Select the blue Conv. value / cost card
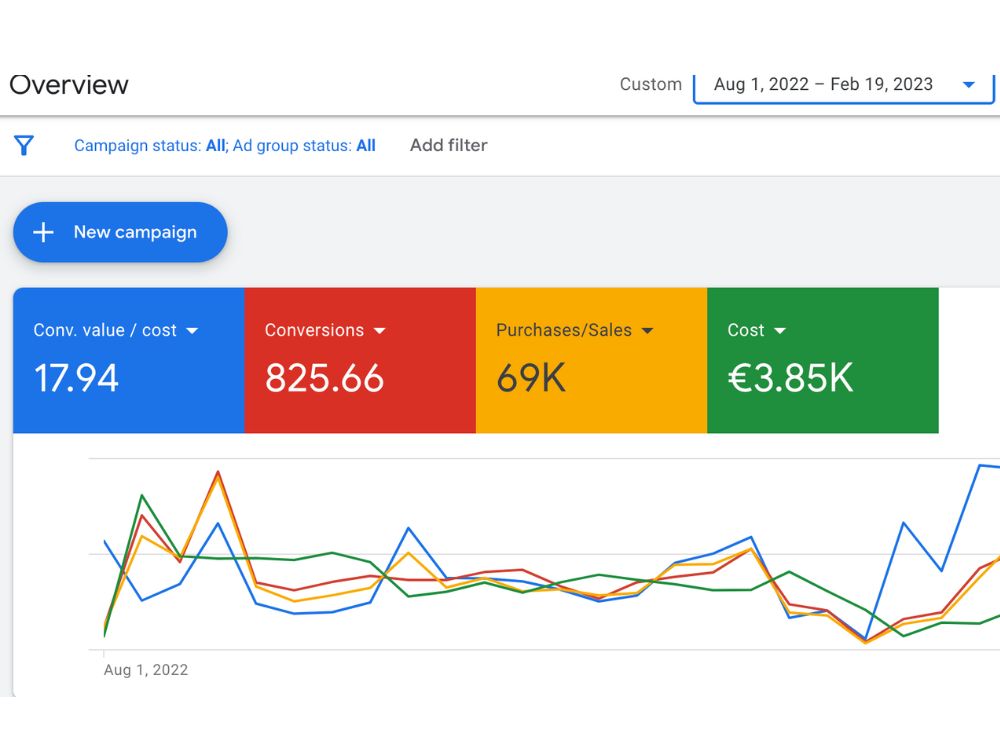The image size is (1000, 750). [x=129, y=360]
